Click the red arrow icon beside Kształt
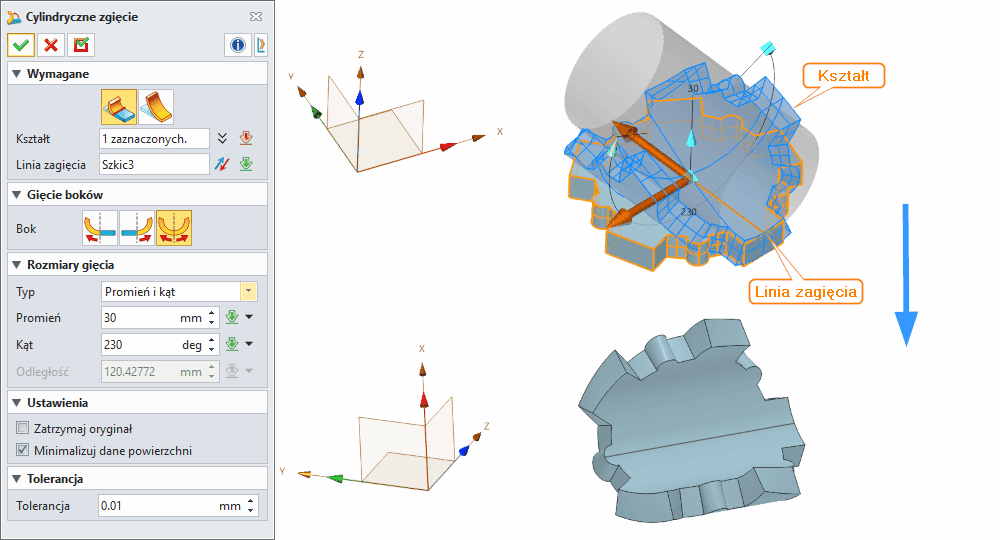Viewport: 1000px width, 540px height. (x=246, y=138)
